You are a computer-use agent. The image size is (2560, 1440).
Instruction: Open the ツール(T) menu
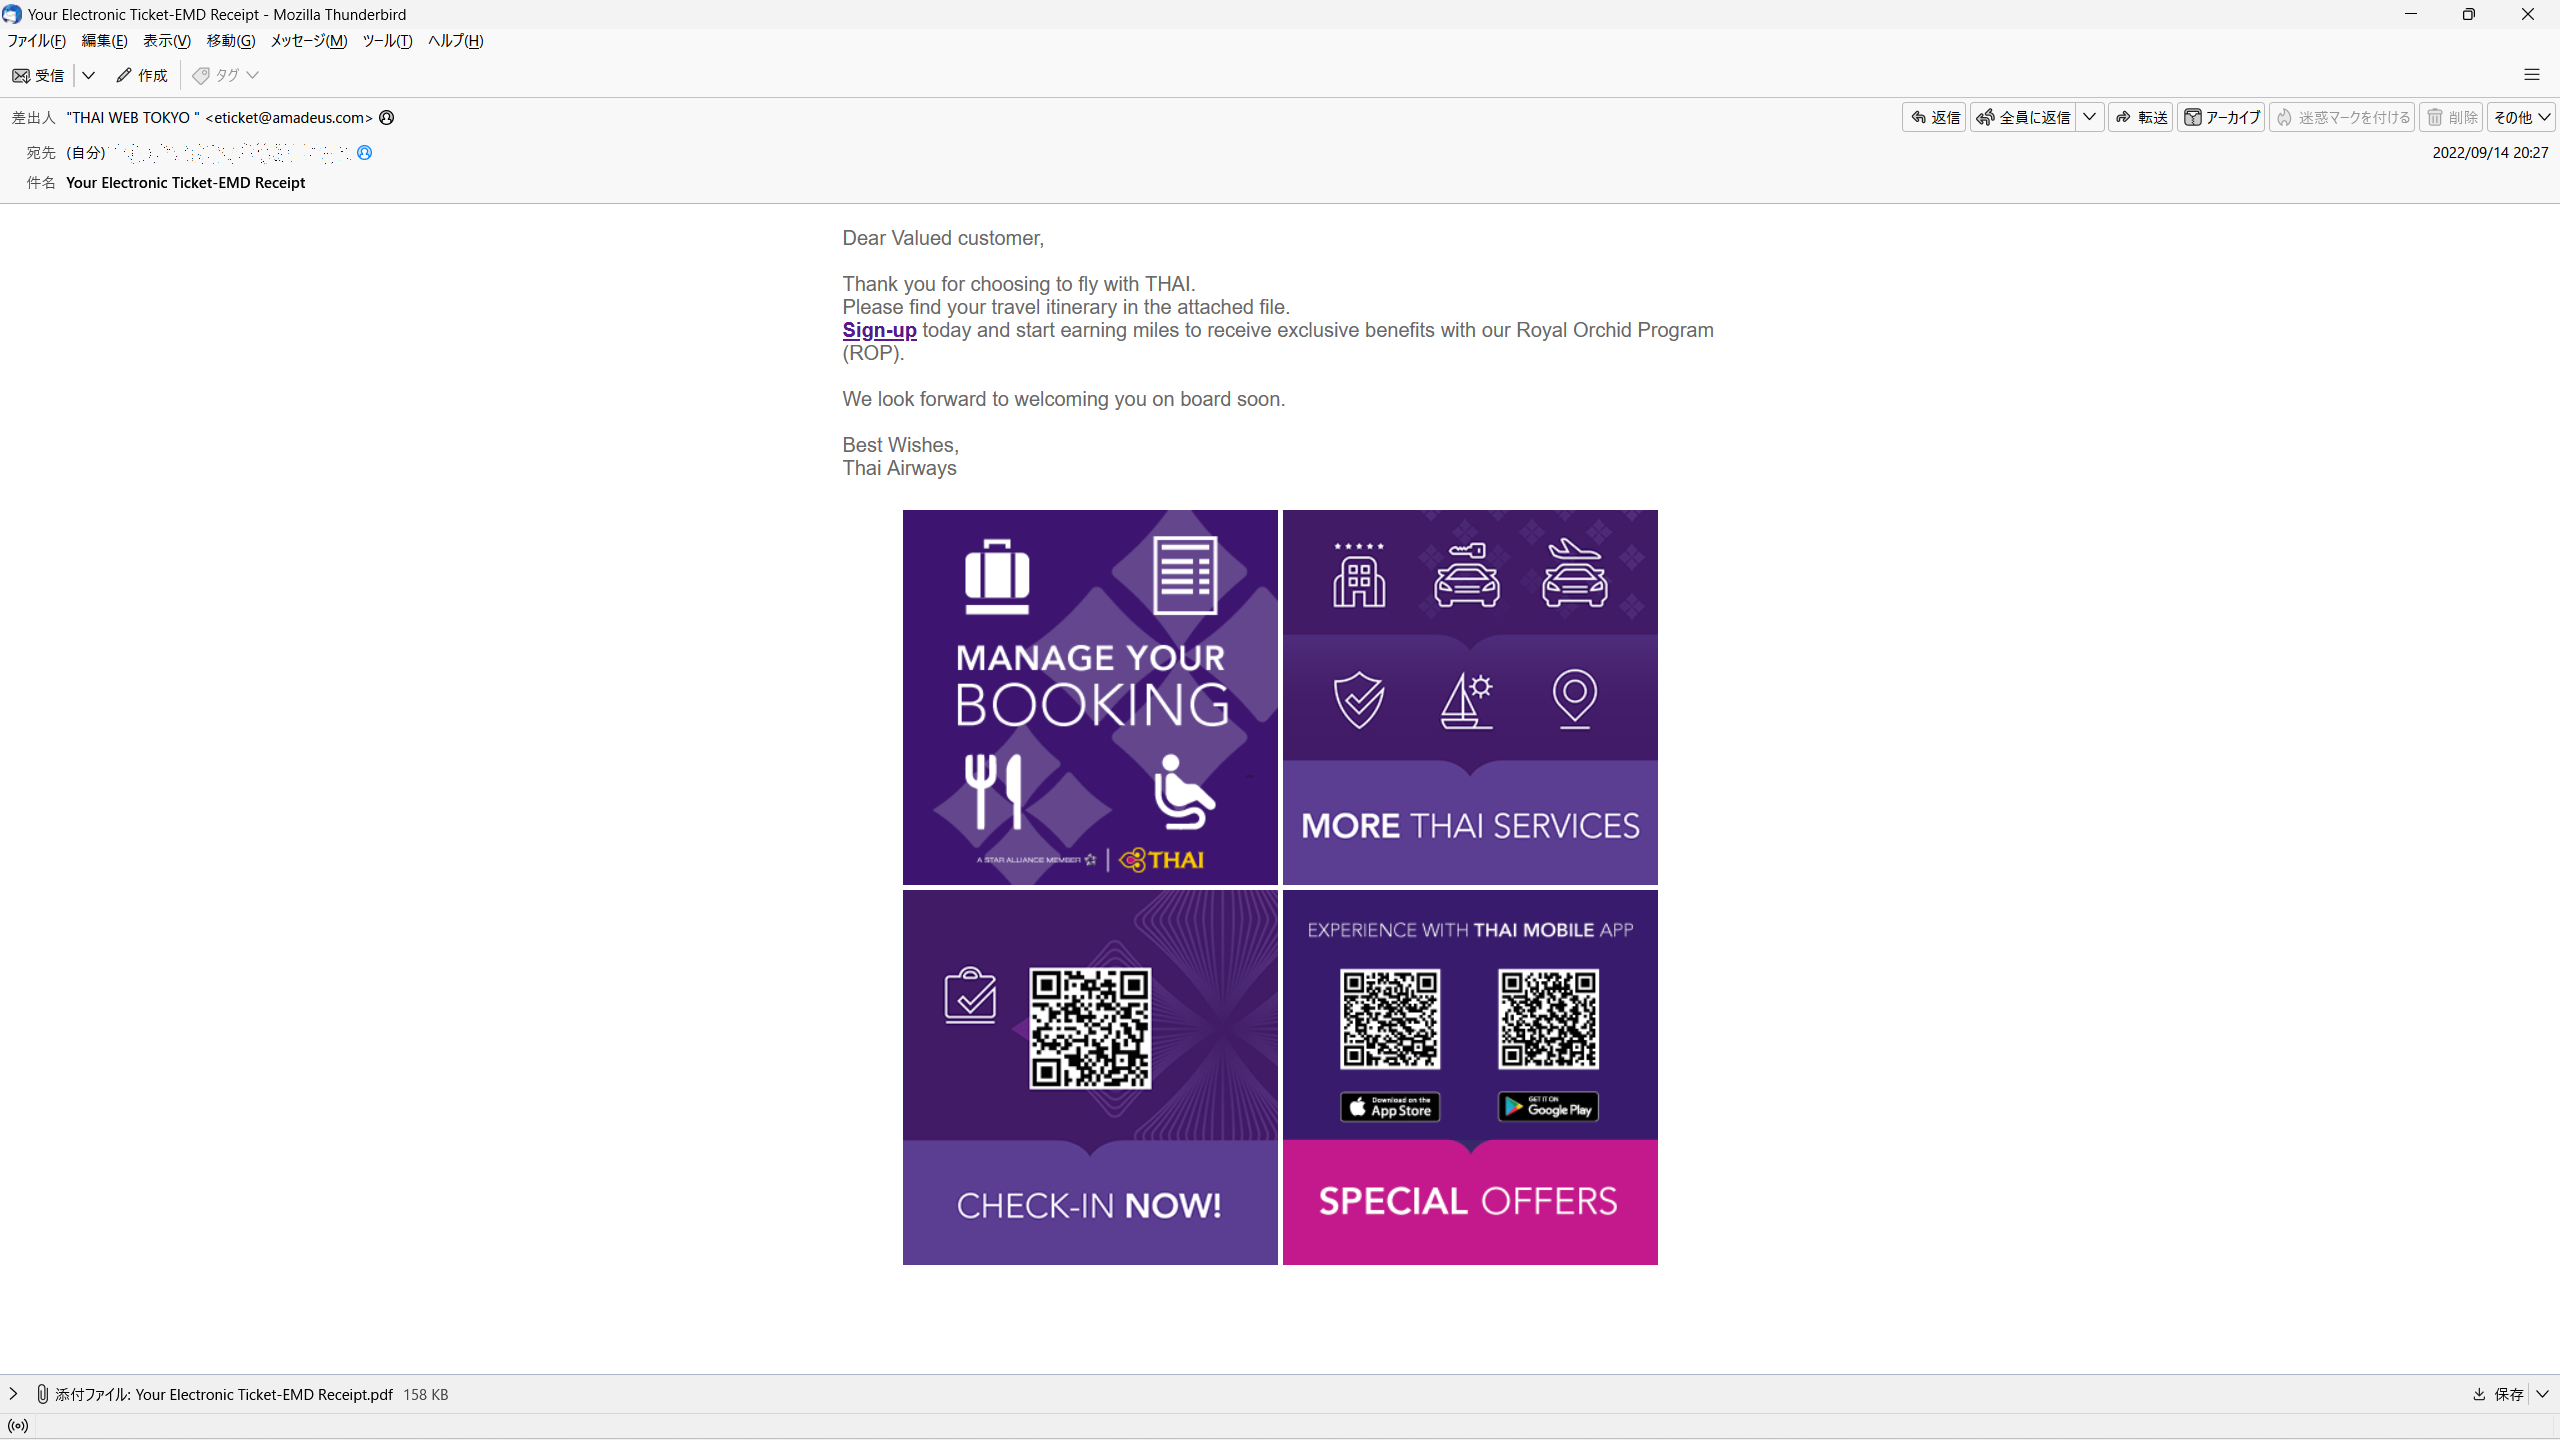tap(387, 41)
